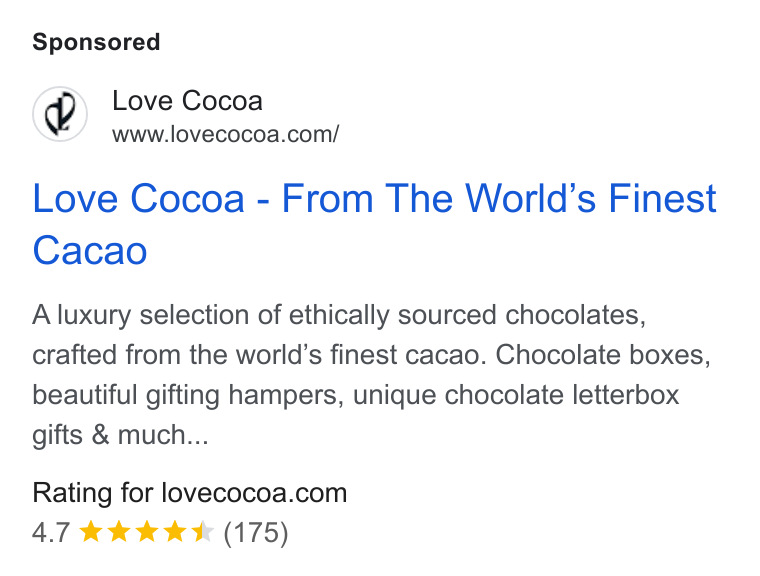Open the www.lovecocoa.com/ URL text
This screenshot has height=576, width=760.
(225, 134)
